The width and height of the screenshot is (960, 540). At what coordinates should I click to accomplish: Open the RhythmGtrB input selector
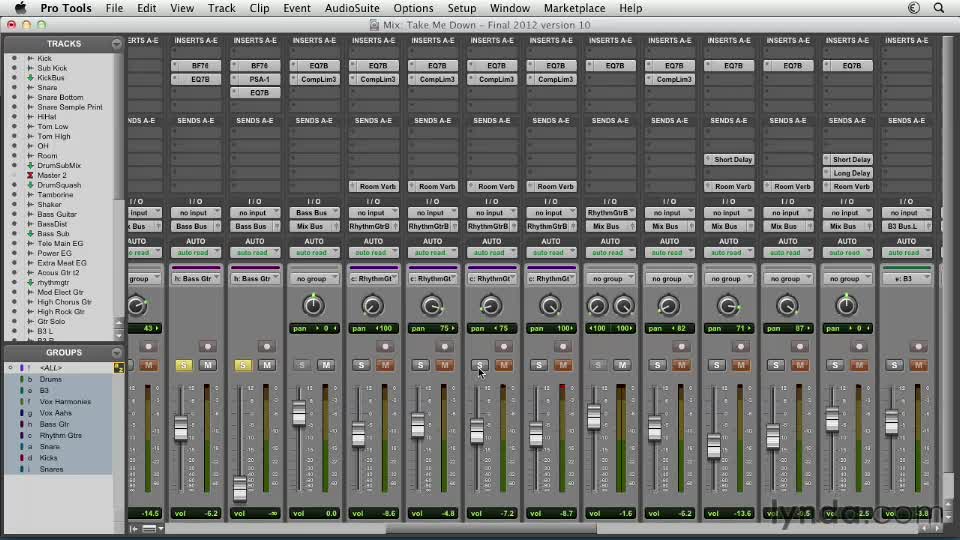[610, 212]
